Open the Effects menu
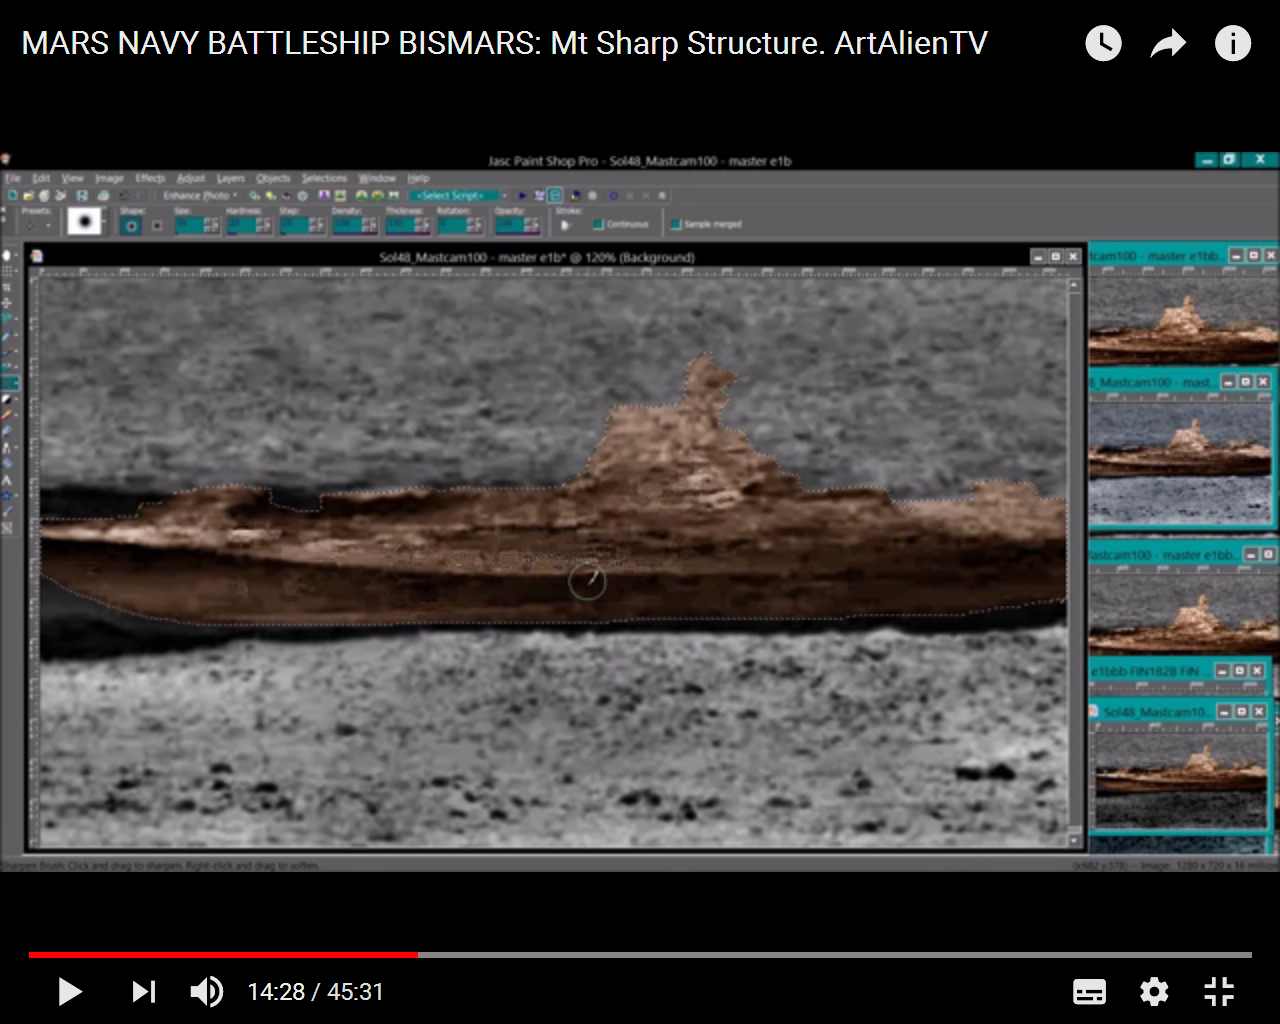The image size is (1280, 1024). click(150, 178)
